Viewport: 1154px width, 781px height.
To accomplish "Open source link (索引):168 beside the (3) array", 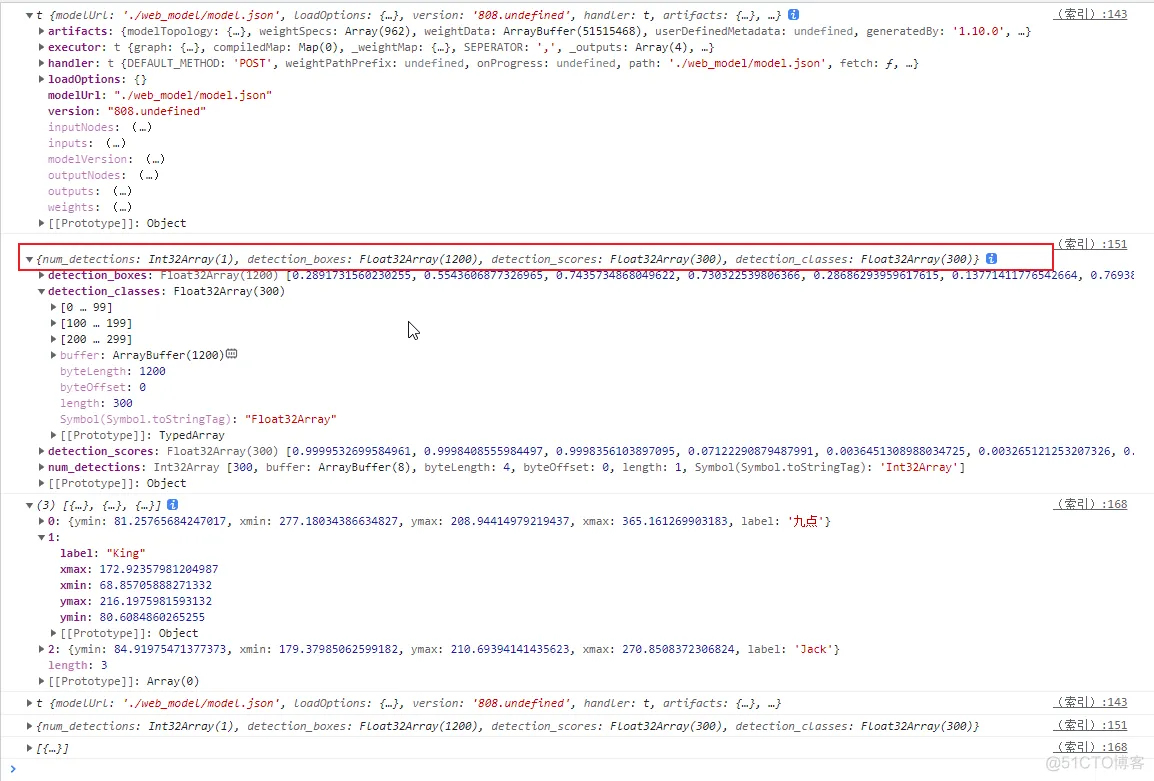I will tap(1090, 504).
